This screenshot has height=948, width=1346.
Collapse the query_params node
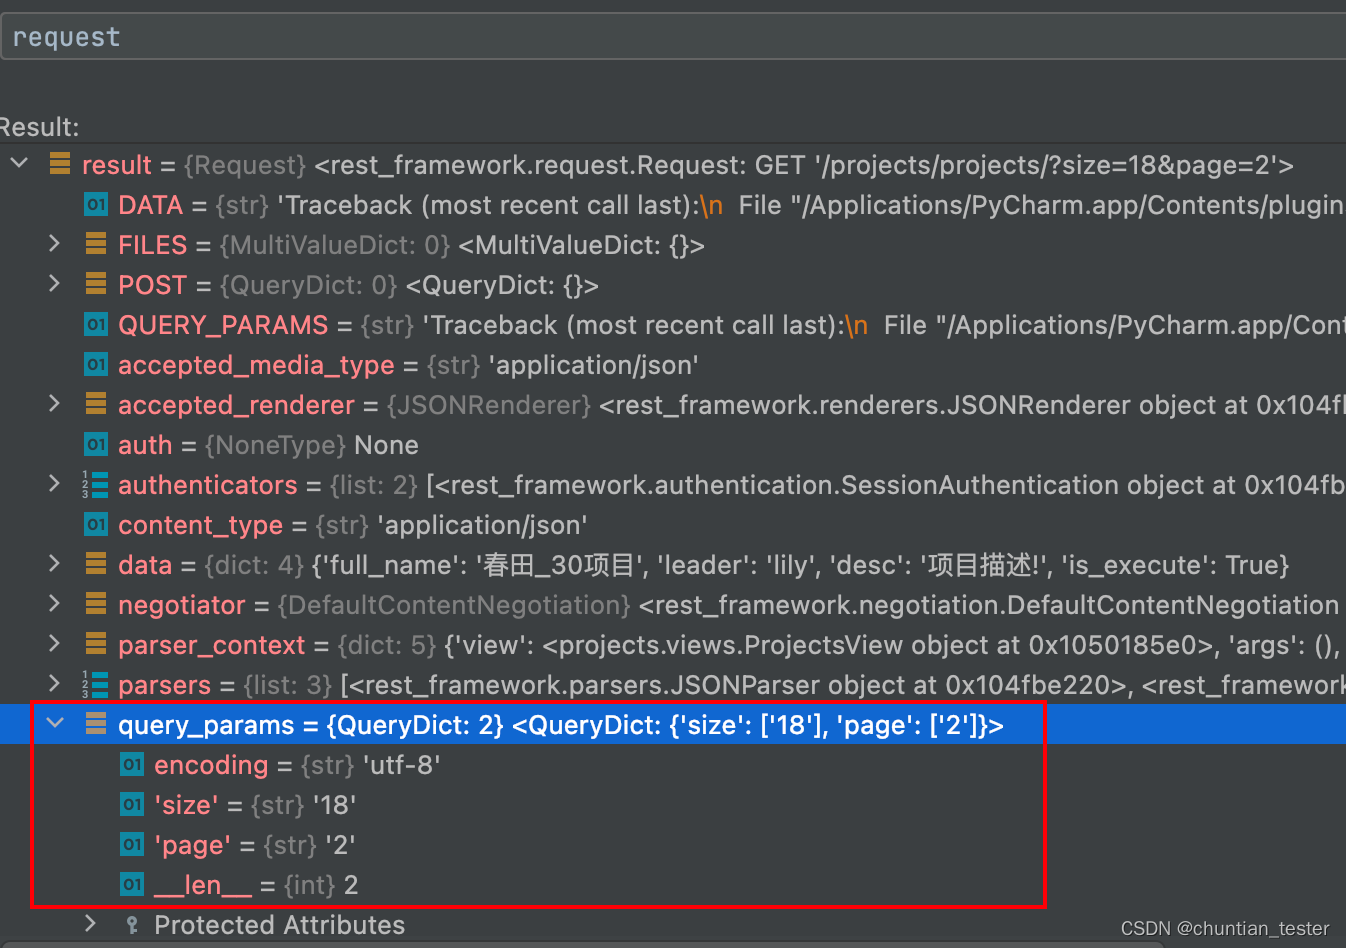pos(55,722)
